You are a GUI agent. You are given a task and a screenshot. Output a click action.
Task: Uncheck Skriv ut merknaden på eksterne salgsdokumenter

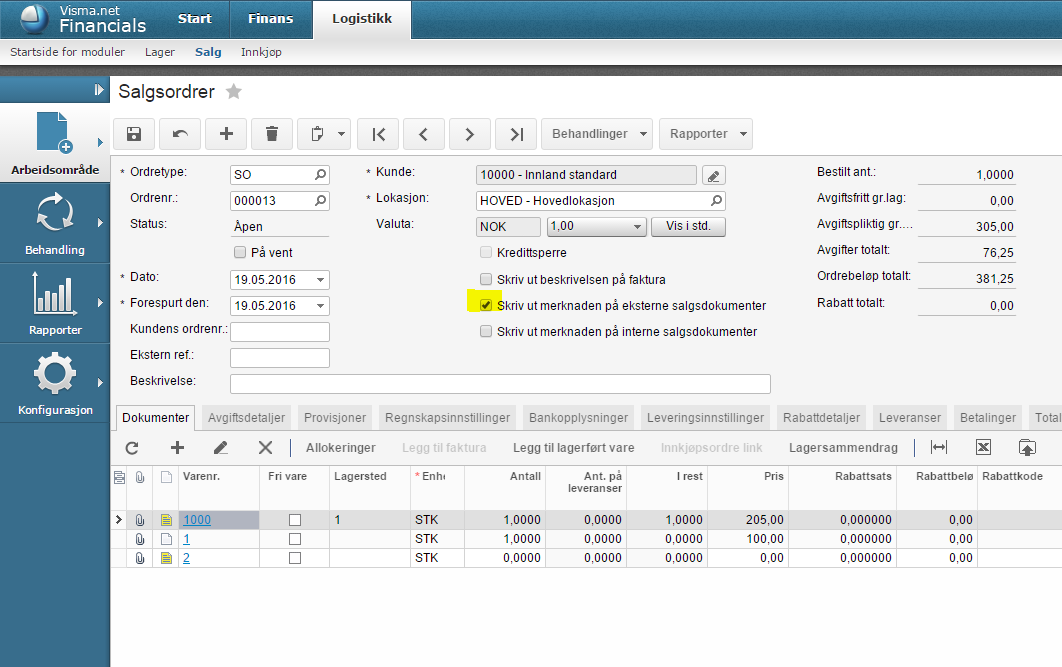[486, 305]
